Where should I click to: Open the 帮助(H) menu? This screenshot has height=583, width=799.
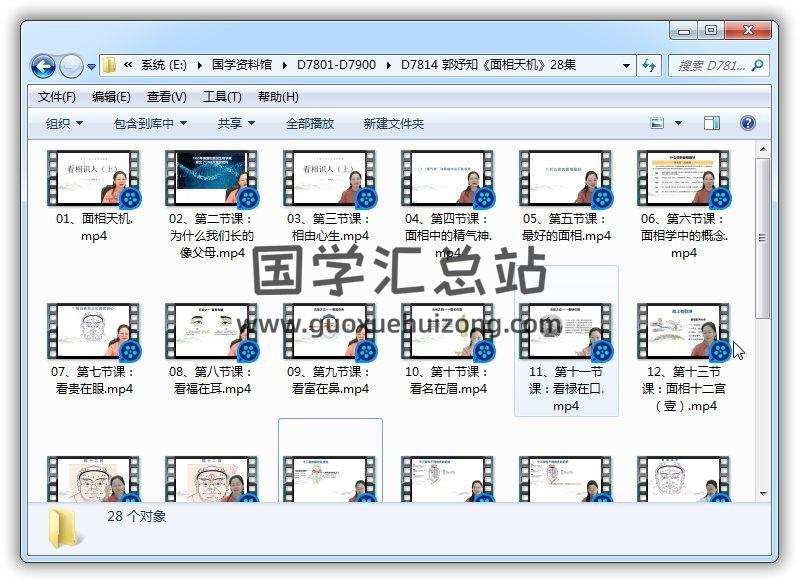[x=278, y=97]
